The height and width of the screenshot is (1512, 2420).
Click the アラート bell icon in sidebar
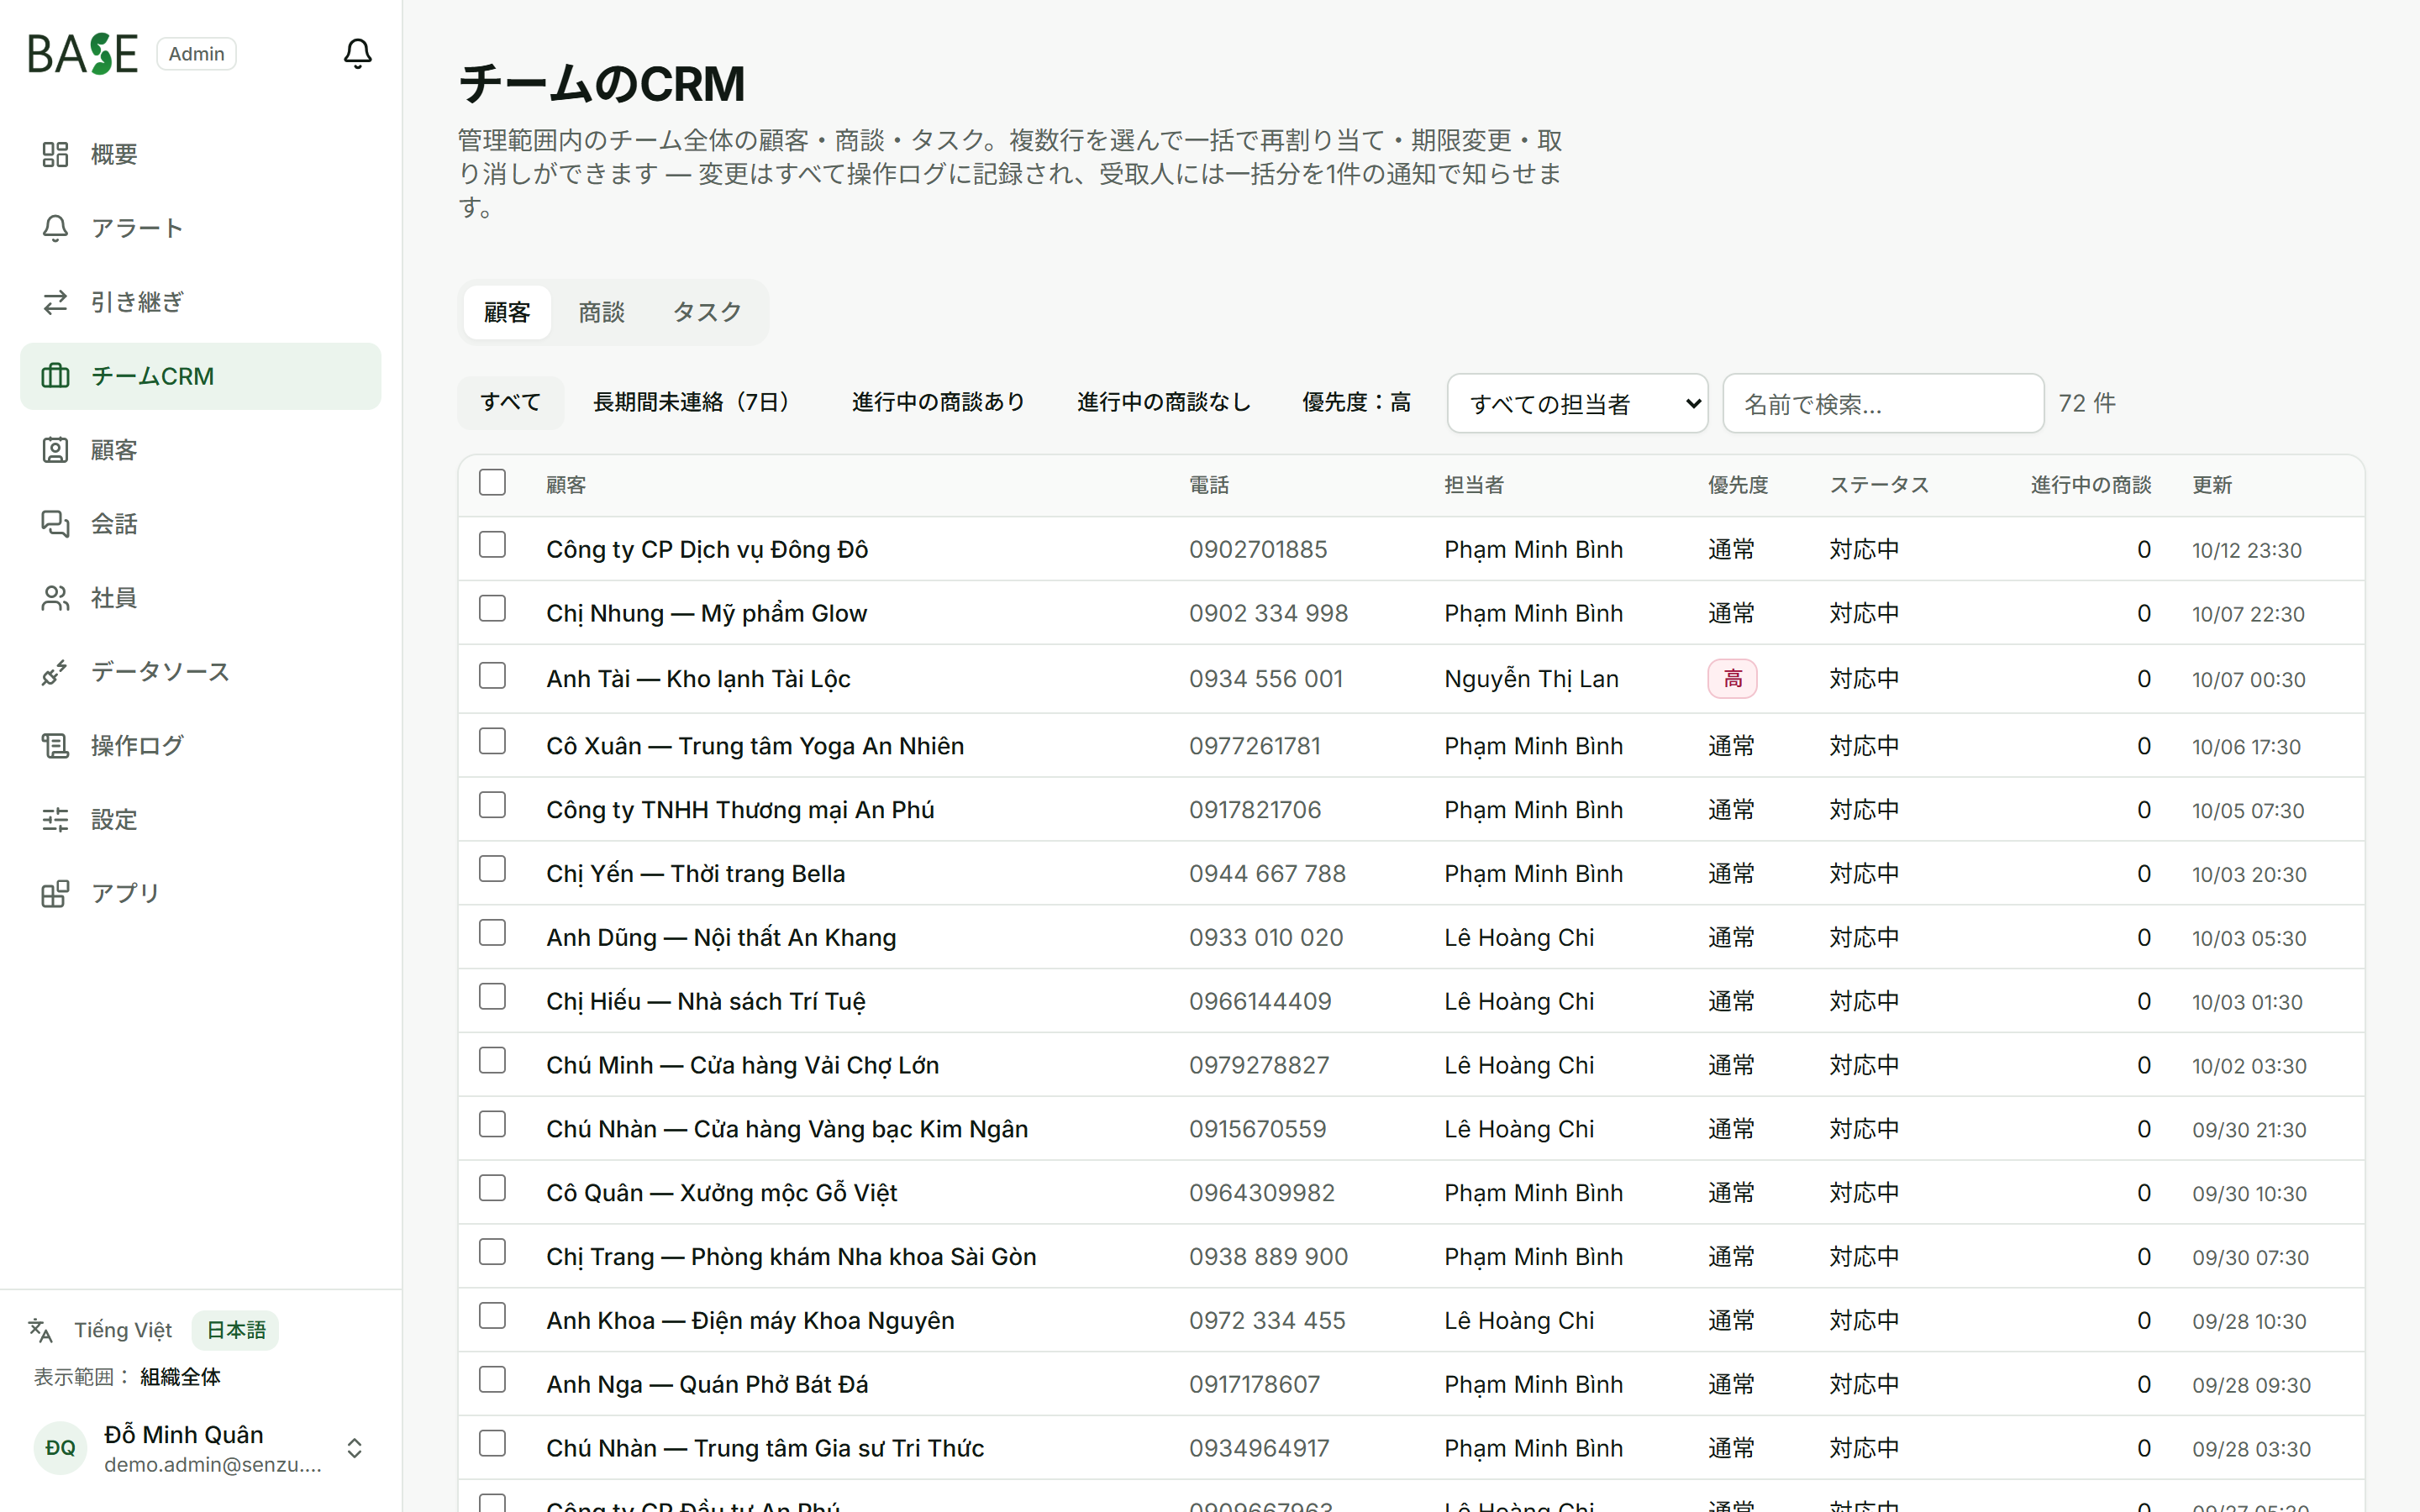55,228
